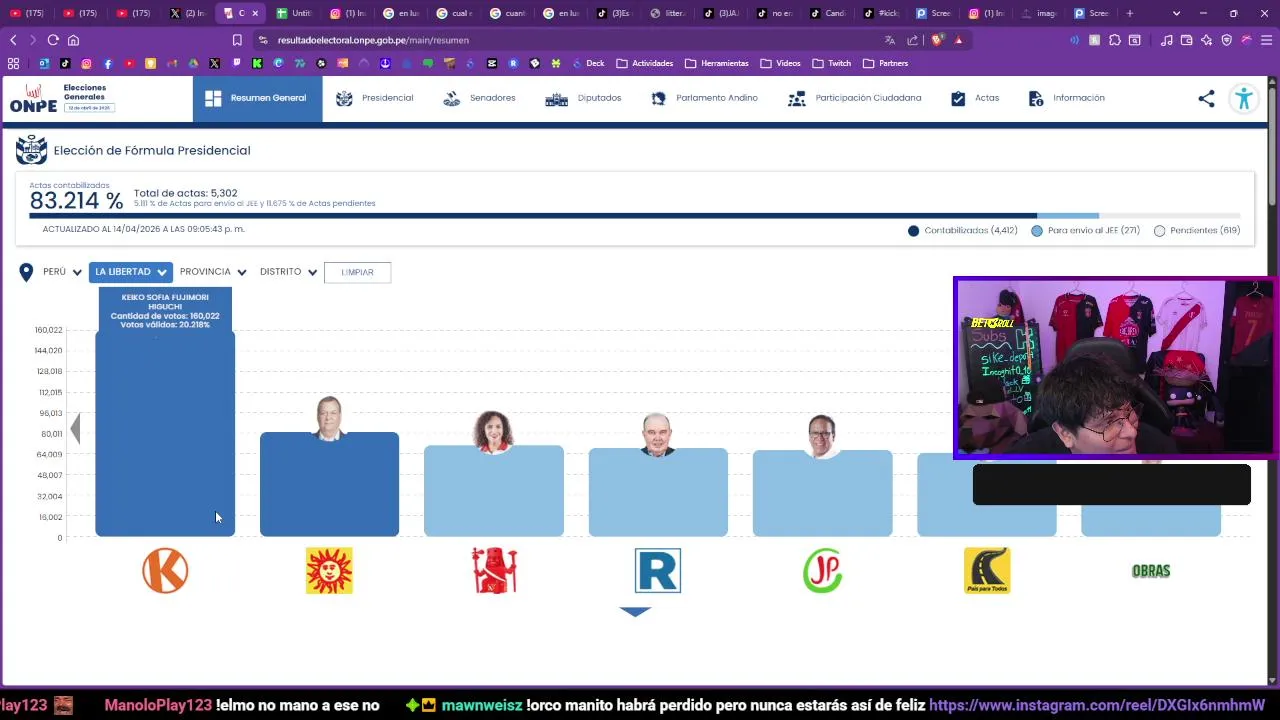This screenshot has height=720, width=1280.
Task: Switch to the Presidencial tab
Action: (374, 98)
